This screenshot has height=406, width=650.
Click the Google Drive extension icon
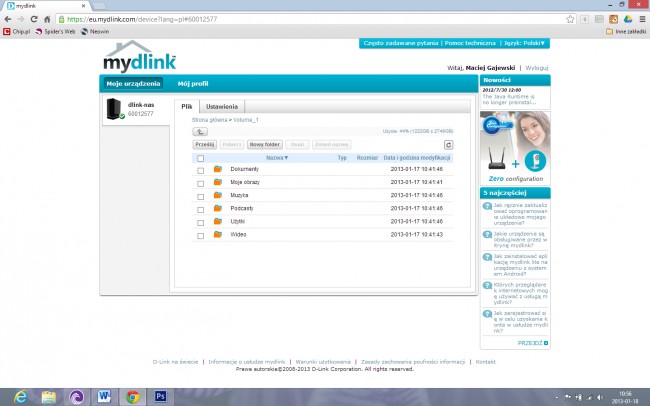point(628,19)
